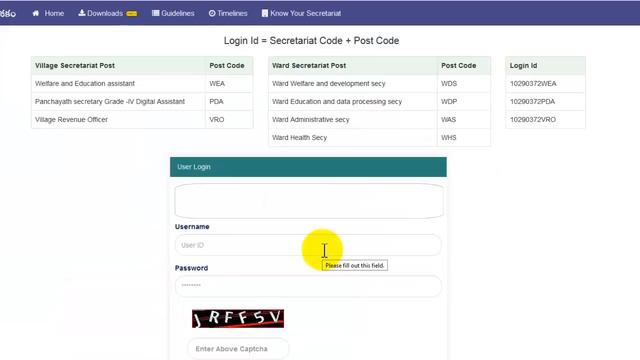This screenshot has height=360, width=640.
Task: Click the Ward Health Secy row
Action: pyautogui.click(x=380, y=138)
